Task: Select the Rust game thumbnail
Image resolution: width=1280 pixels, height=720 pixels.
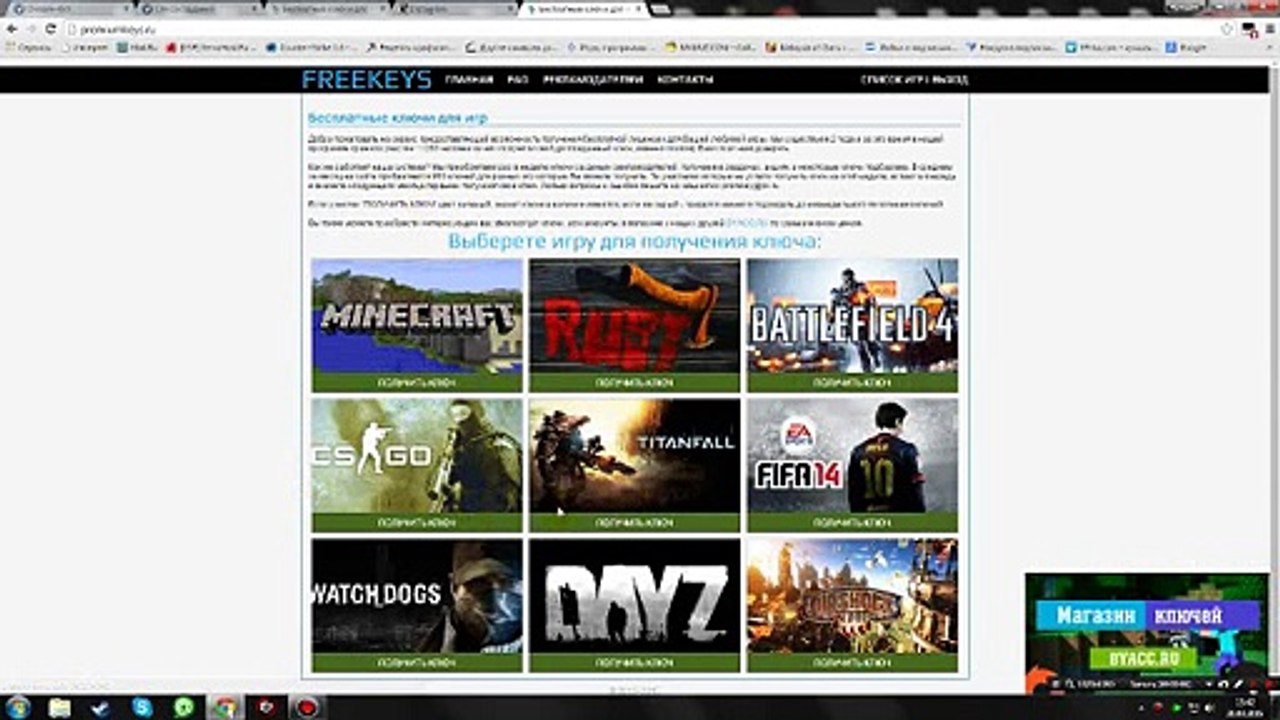Action: (635, 316)
